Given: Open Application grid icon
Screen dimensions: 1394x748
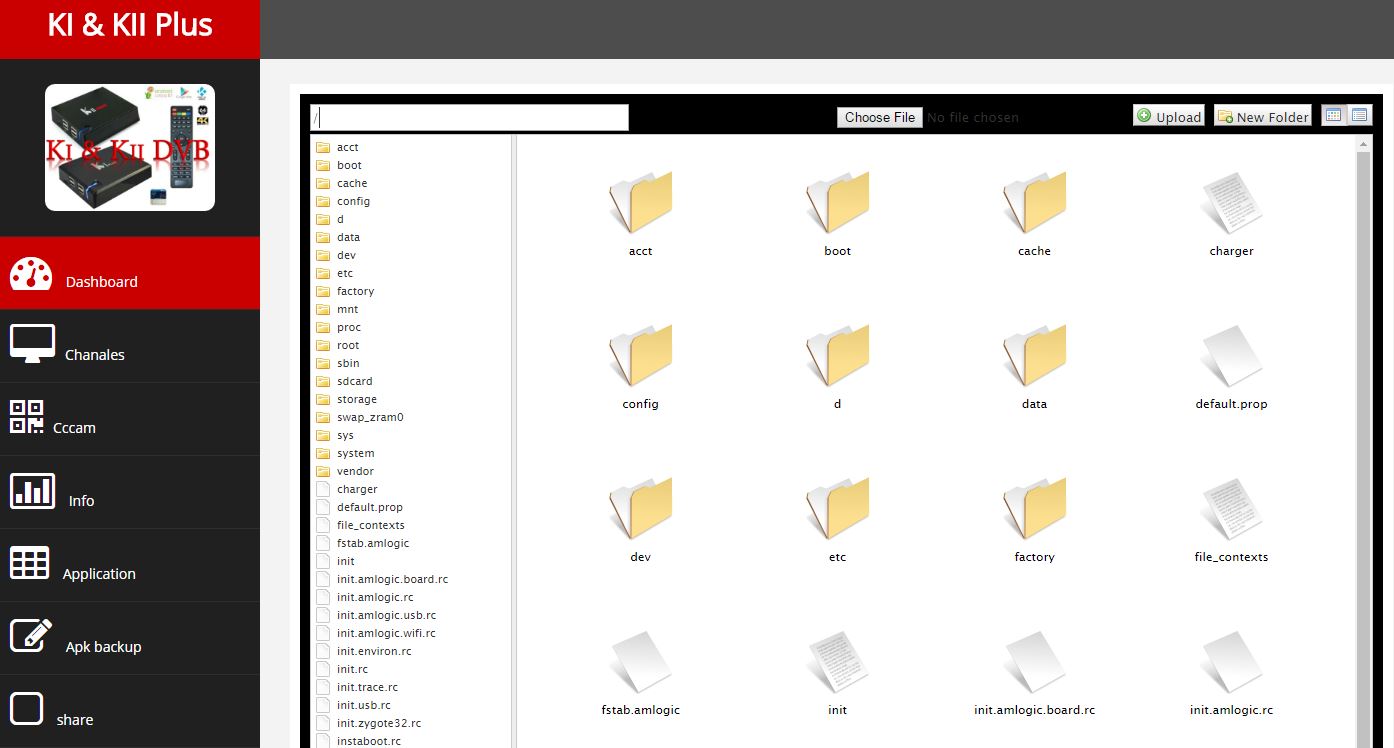Looking at the screenshot, I should tap(30, 564).
